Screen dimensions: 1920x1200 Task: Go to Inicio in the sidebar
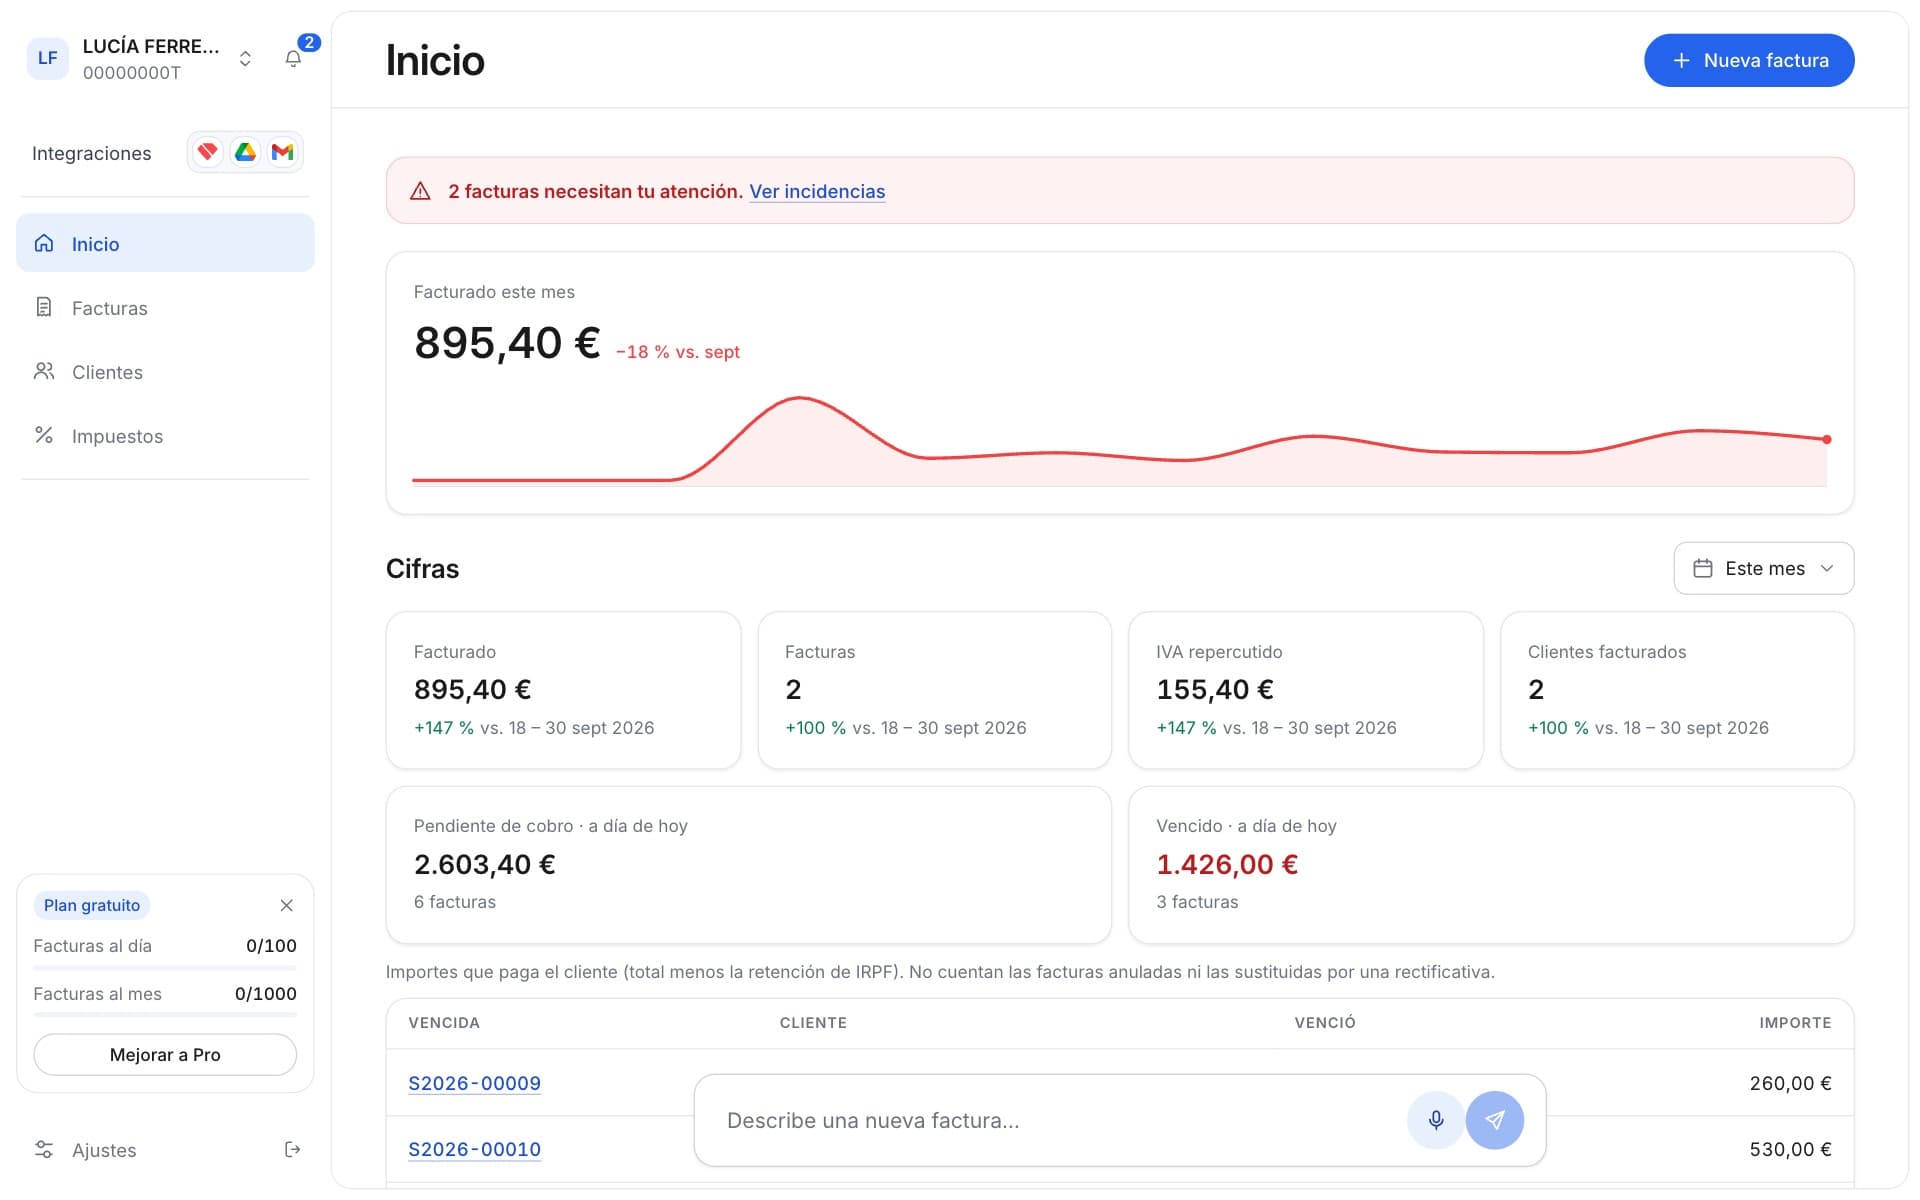pyautogui.click(x=165, y=243)
